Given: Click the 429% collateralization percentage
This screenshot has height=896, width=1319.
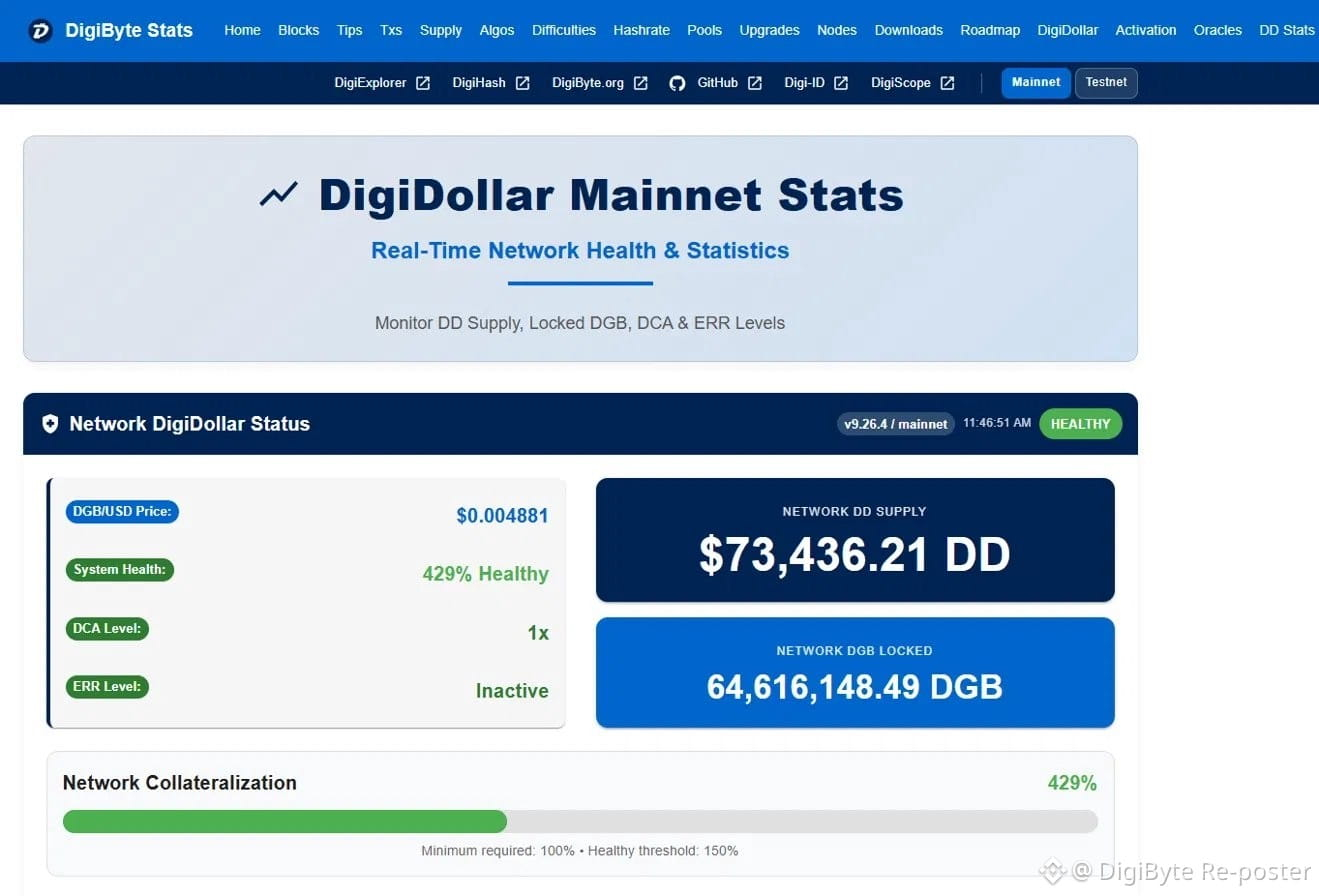Looking at the screenshot, I should tap(1072, 783).
